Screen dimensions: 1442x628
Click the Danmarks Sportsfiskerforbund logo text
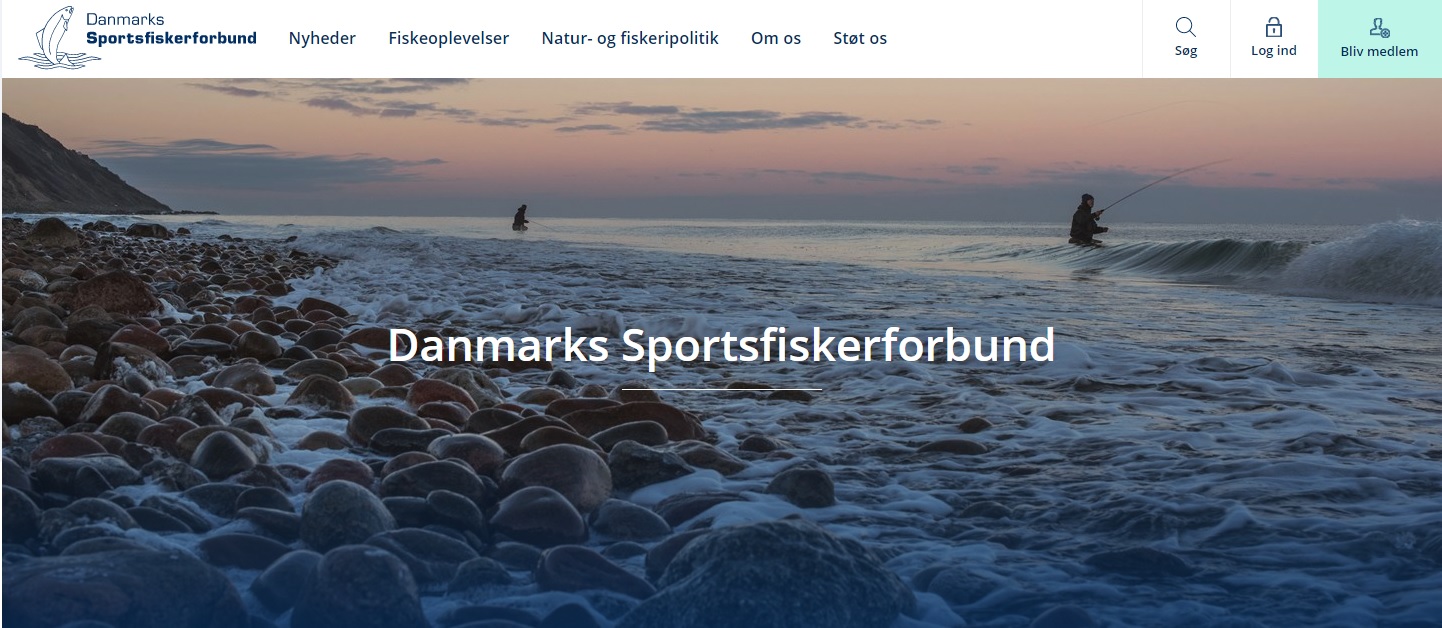coord(171,29)
